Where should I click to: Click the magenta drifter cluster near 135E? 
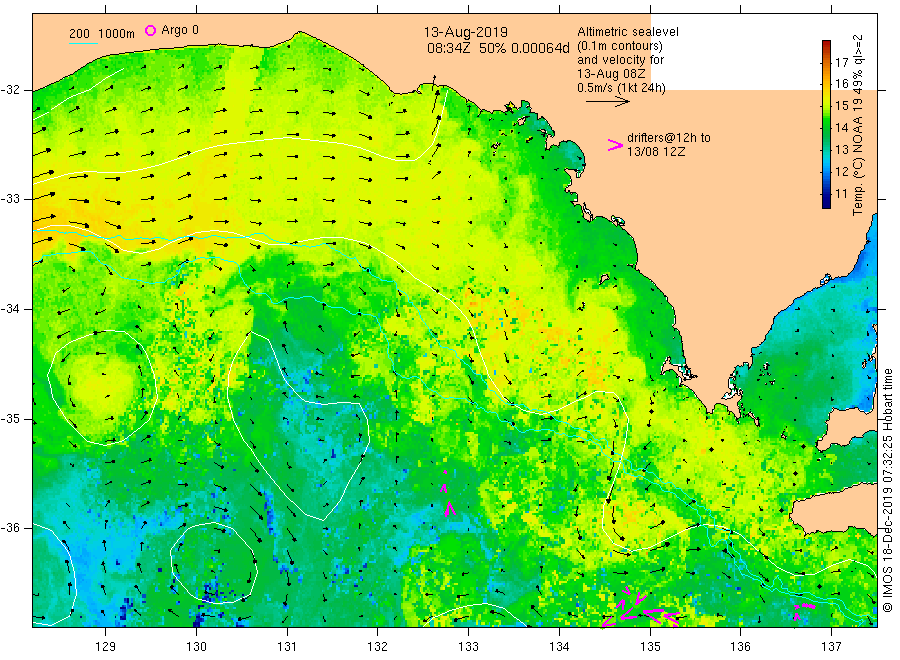click(x=641, y=609)
